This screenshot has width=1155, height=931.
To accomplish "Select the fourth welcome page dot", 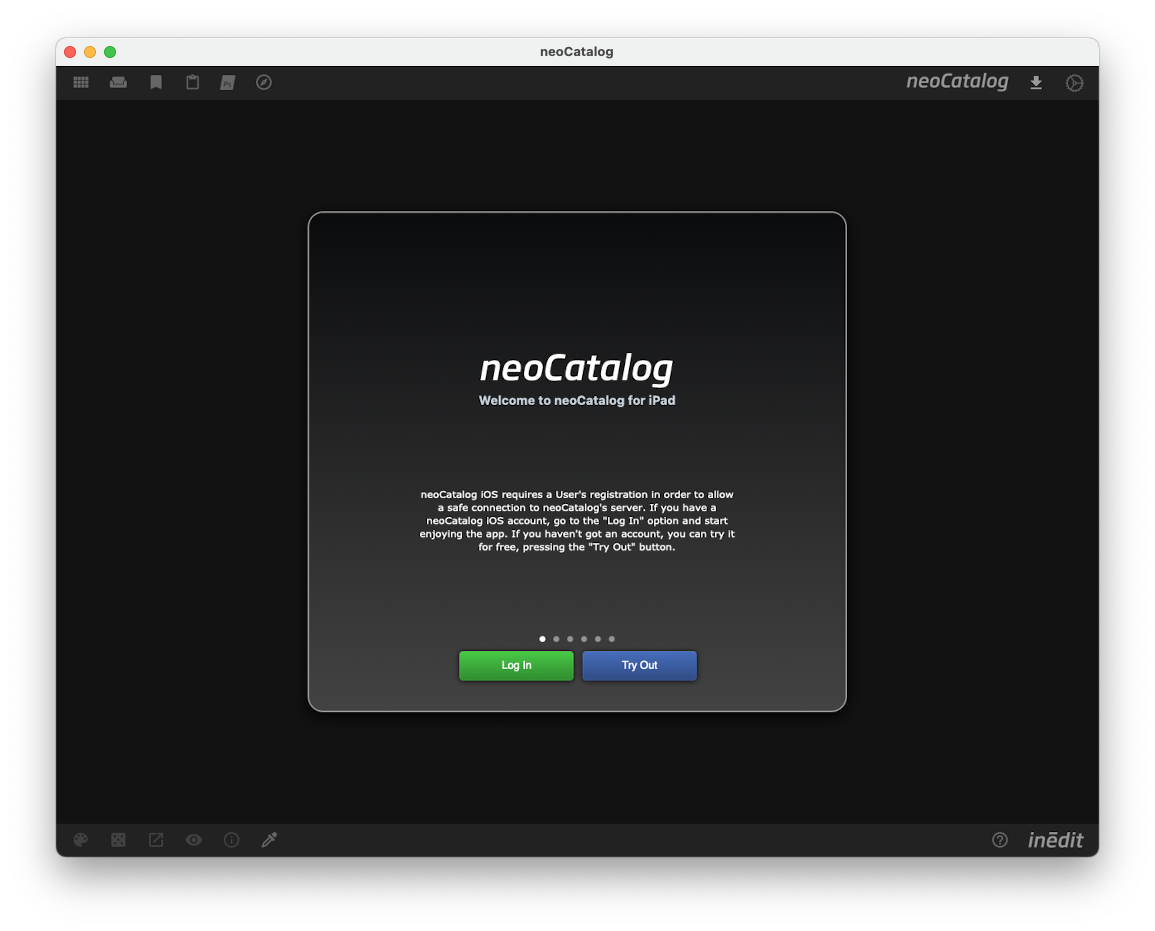I will click(584, 639).
